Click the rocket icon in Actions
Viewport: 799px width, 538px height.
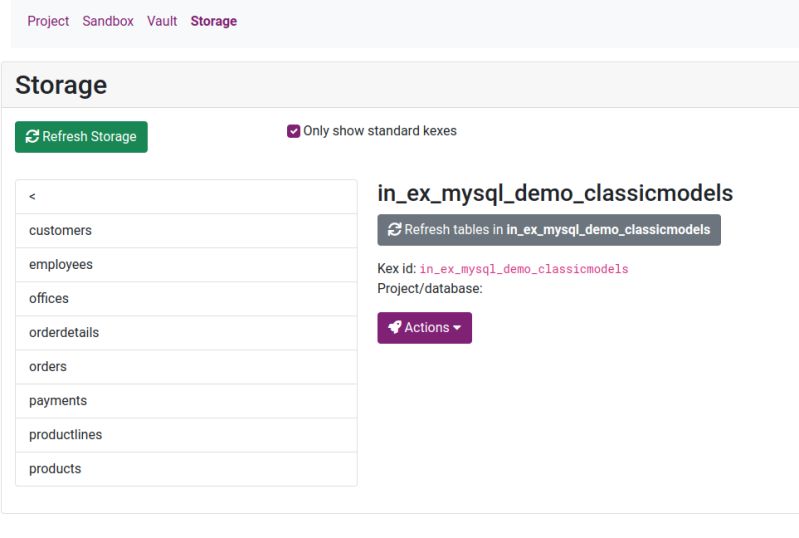(x=395, y=327)
